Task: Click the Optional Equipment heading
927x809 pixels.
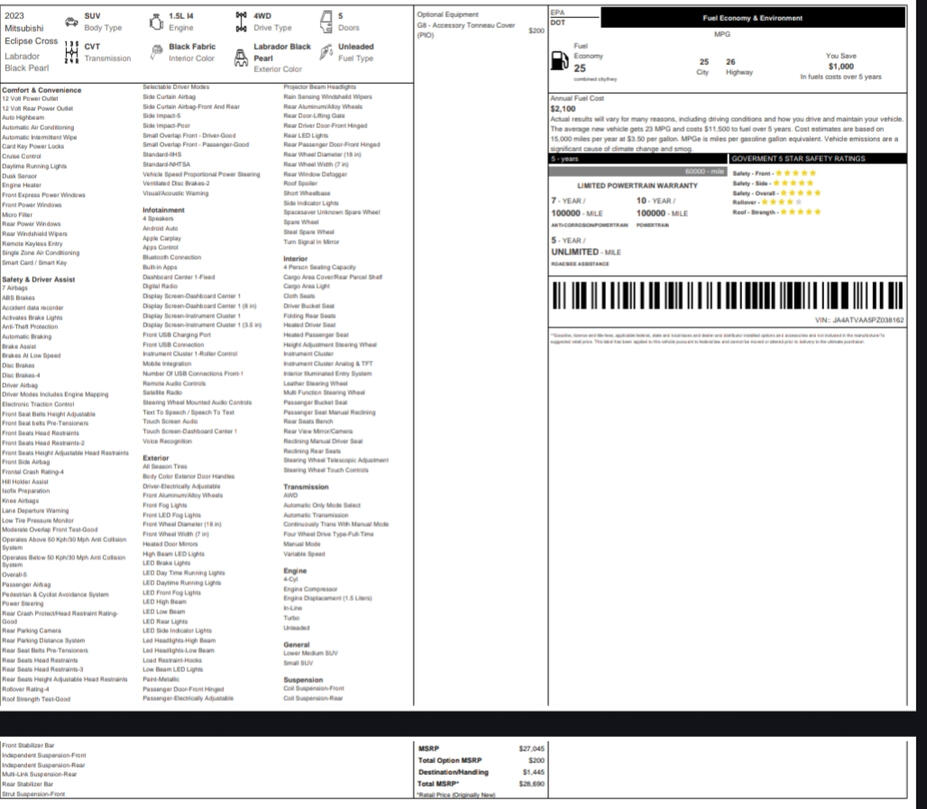Action: [x=448, y=14]
